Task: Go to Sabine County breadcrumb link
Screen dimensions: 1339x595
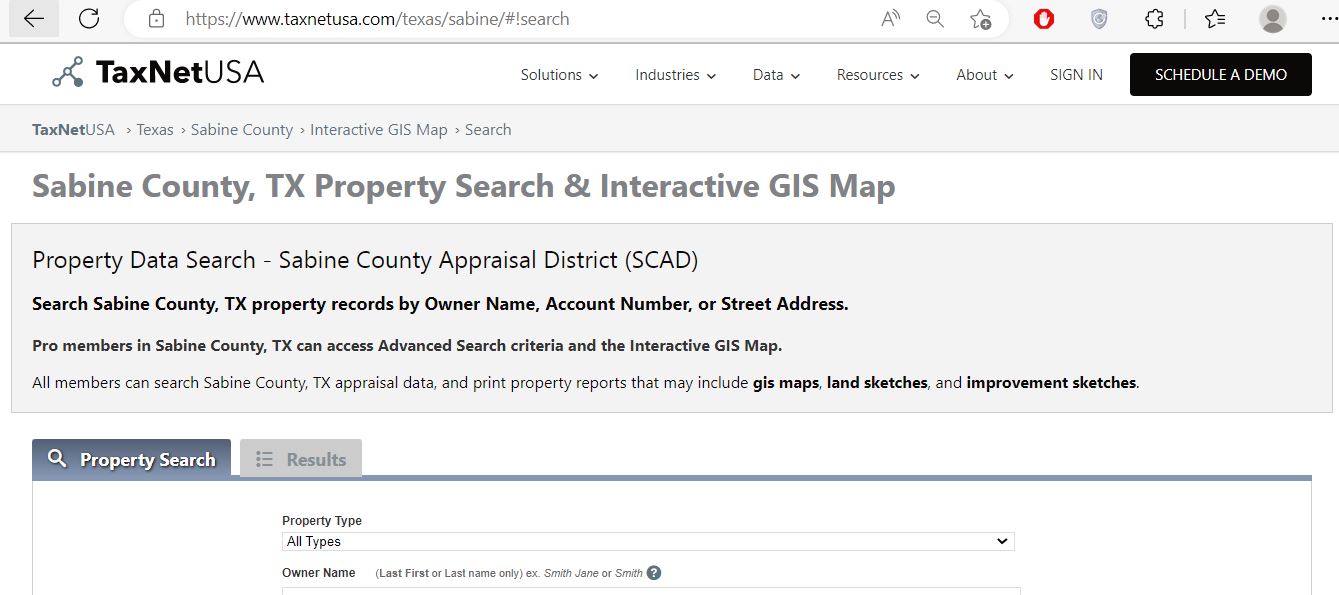Action: (242, 130)
